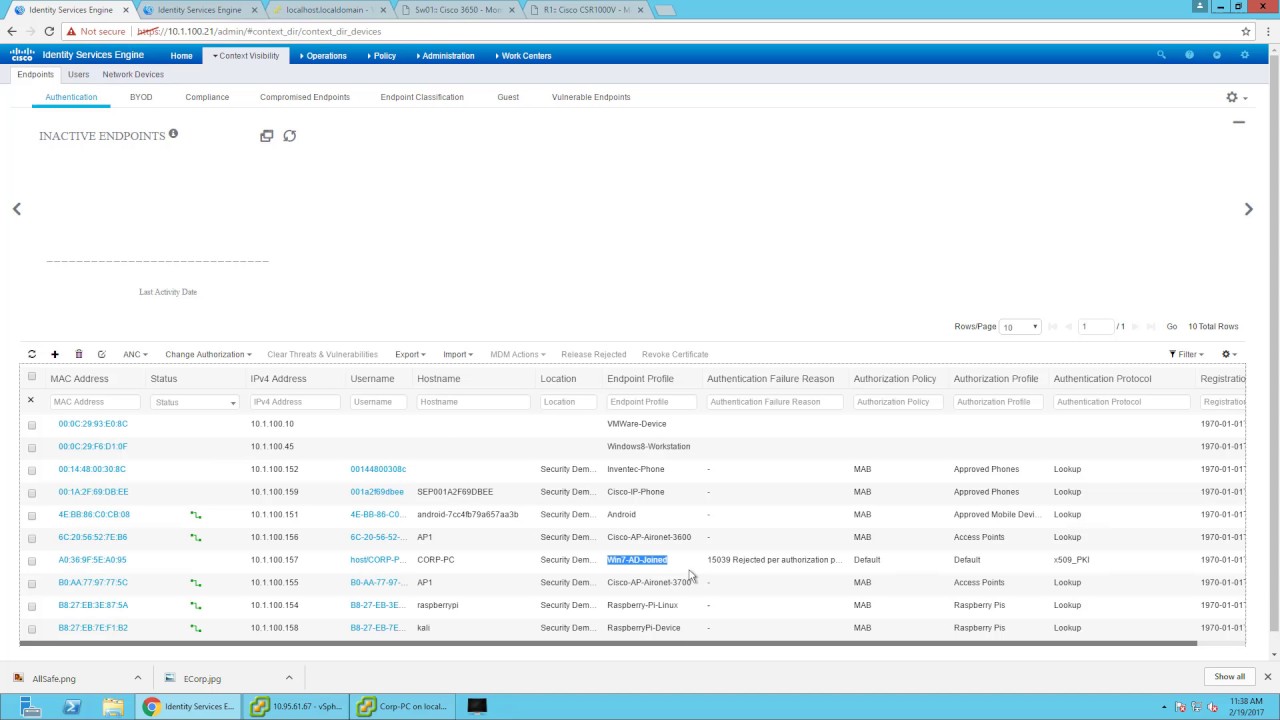Open the ISE help question mark icon
Screen dimensions: 1280x720
coord(1189,55)
